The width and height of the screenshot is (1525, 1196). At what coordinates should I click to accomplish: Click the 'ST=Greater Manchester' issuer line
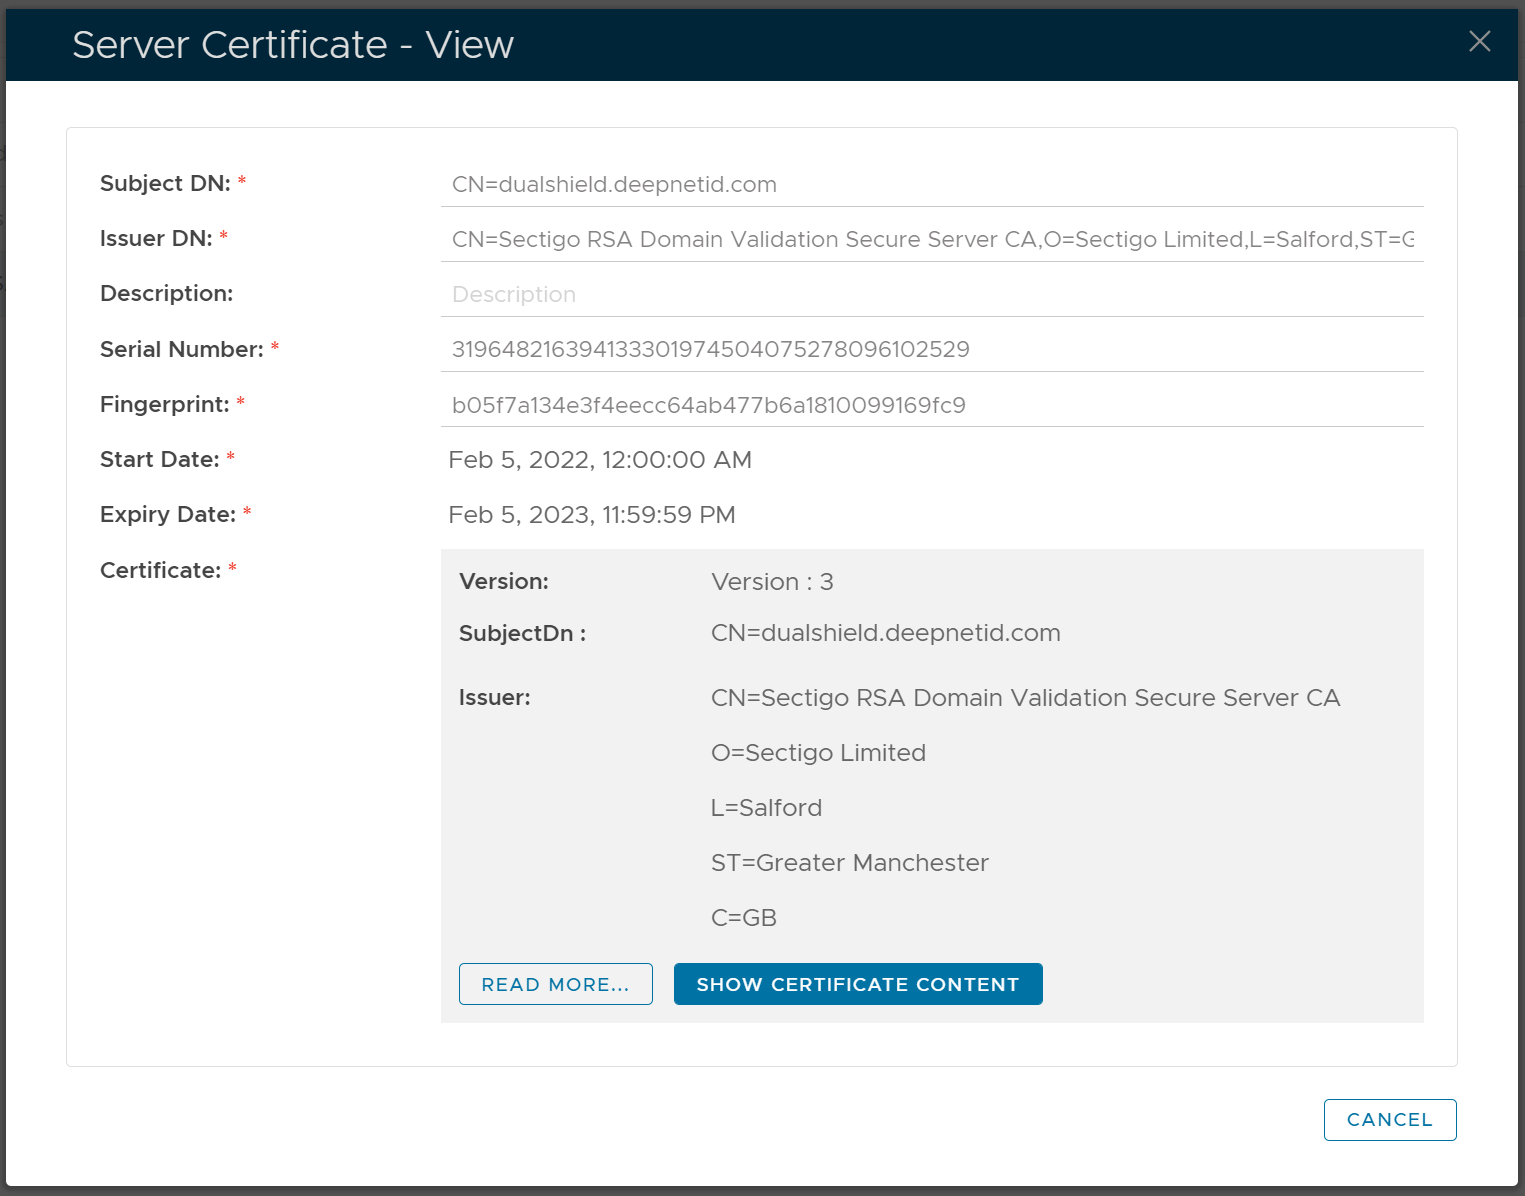(x=848, y=863)
